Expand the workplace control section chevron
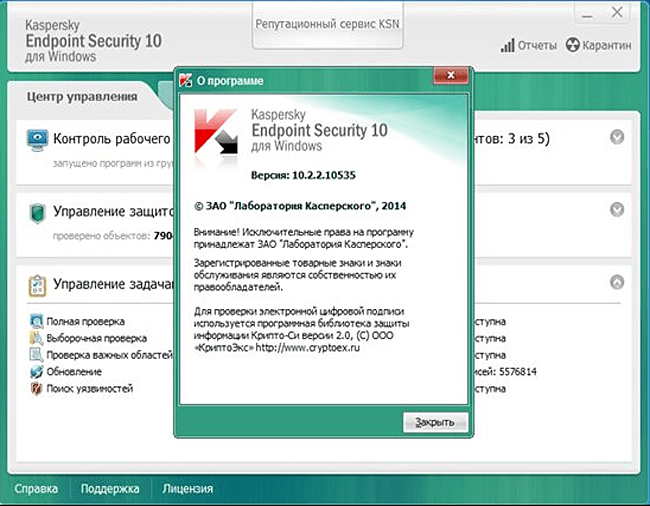 pos(617,137)
